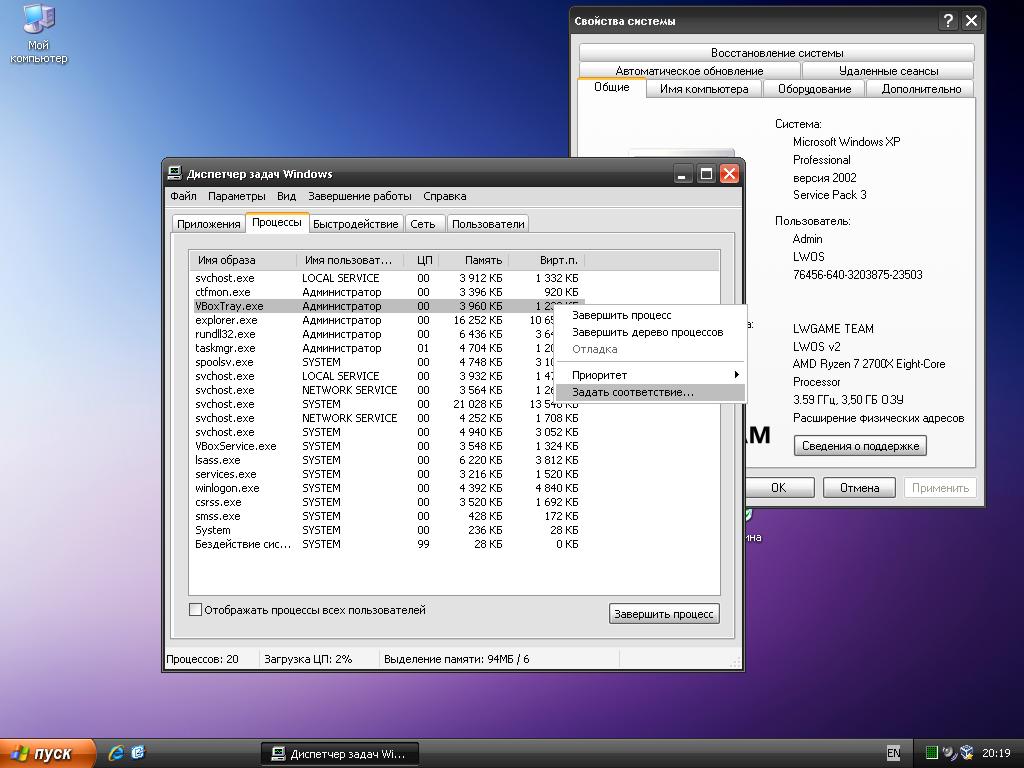
Task: Click the Завершить процесс button
Action: tap(664, 614)
